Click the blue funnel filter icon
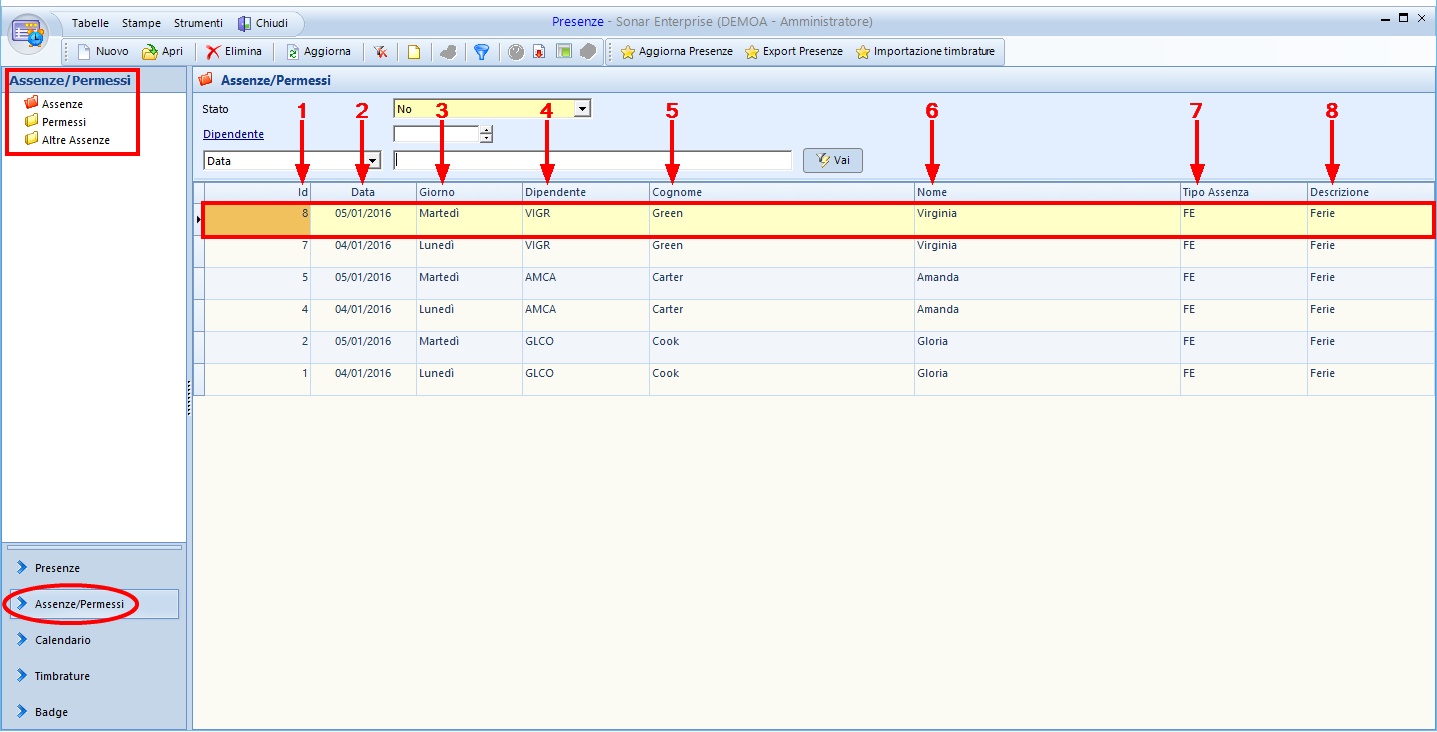1437x732 pixels. (481, 52)
